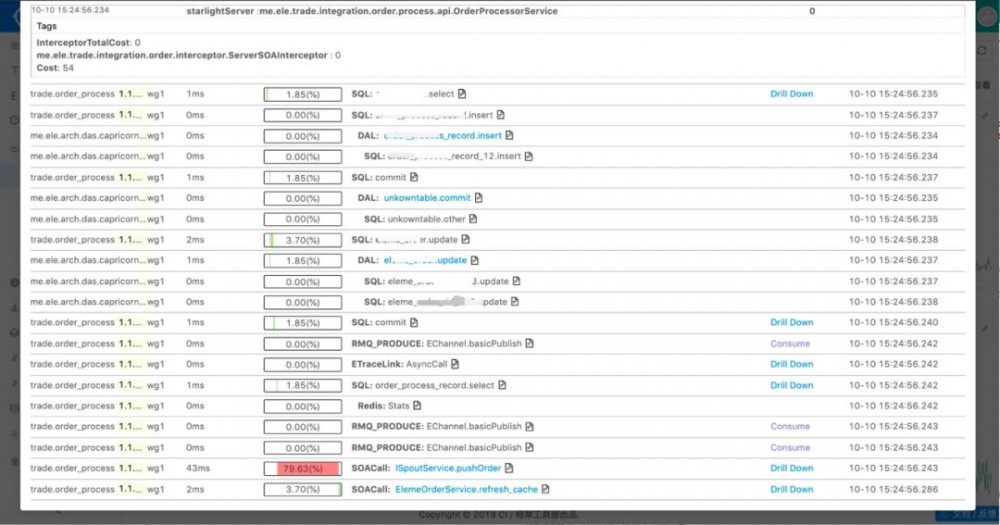Click the red 79.63(%) progress bar
The height and width of the screenshot is (525, 1000).
pos(302,468)
